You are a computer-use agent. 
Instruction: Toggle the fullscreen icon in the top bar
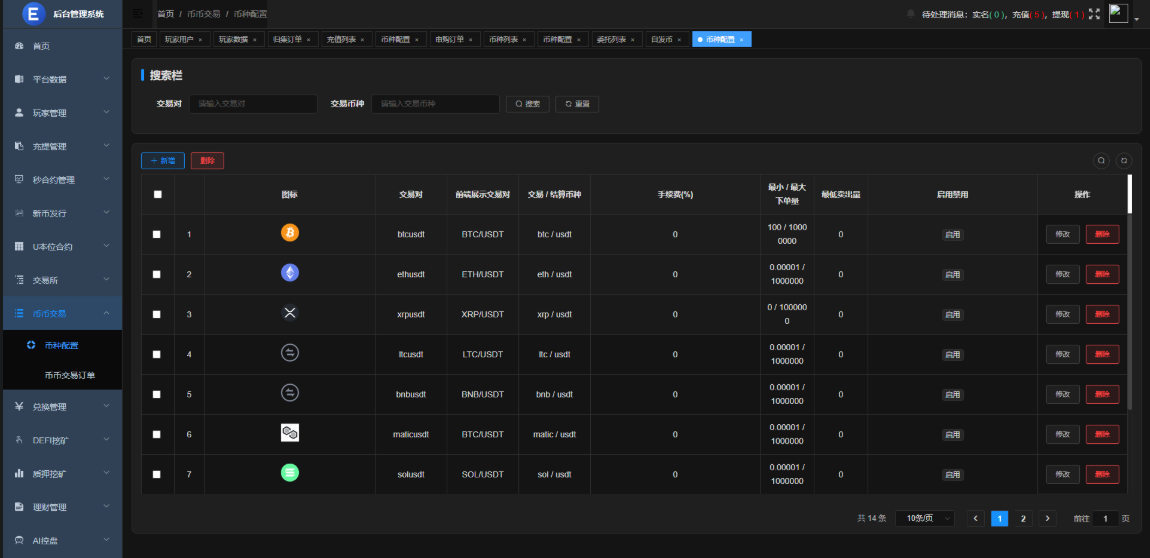pos(1094,14)
